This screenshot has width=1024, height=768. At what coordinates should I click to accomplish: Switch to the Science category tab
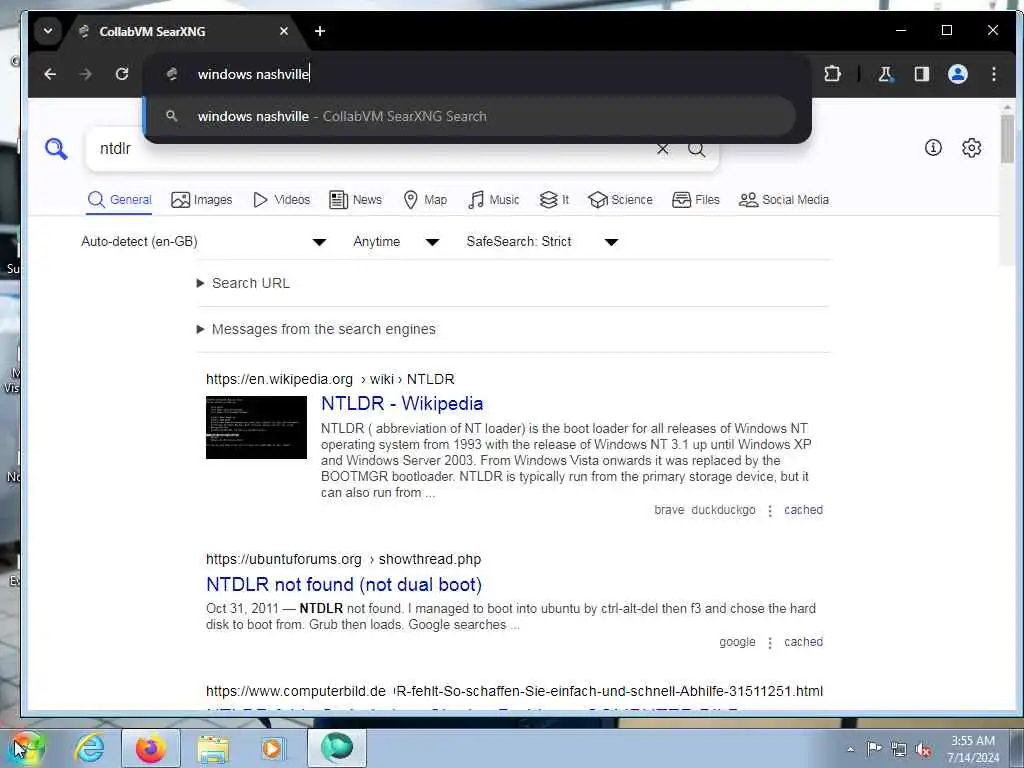click(620, 200)
